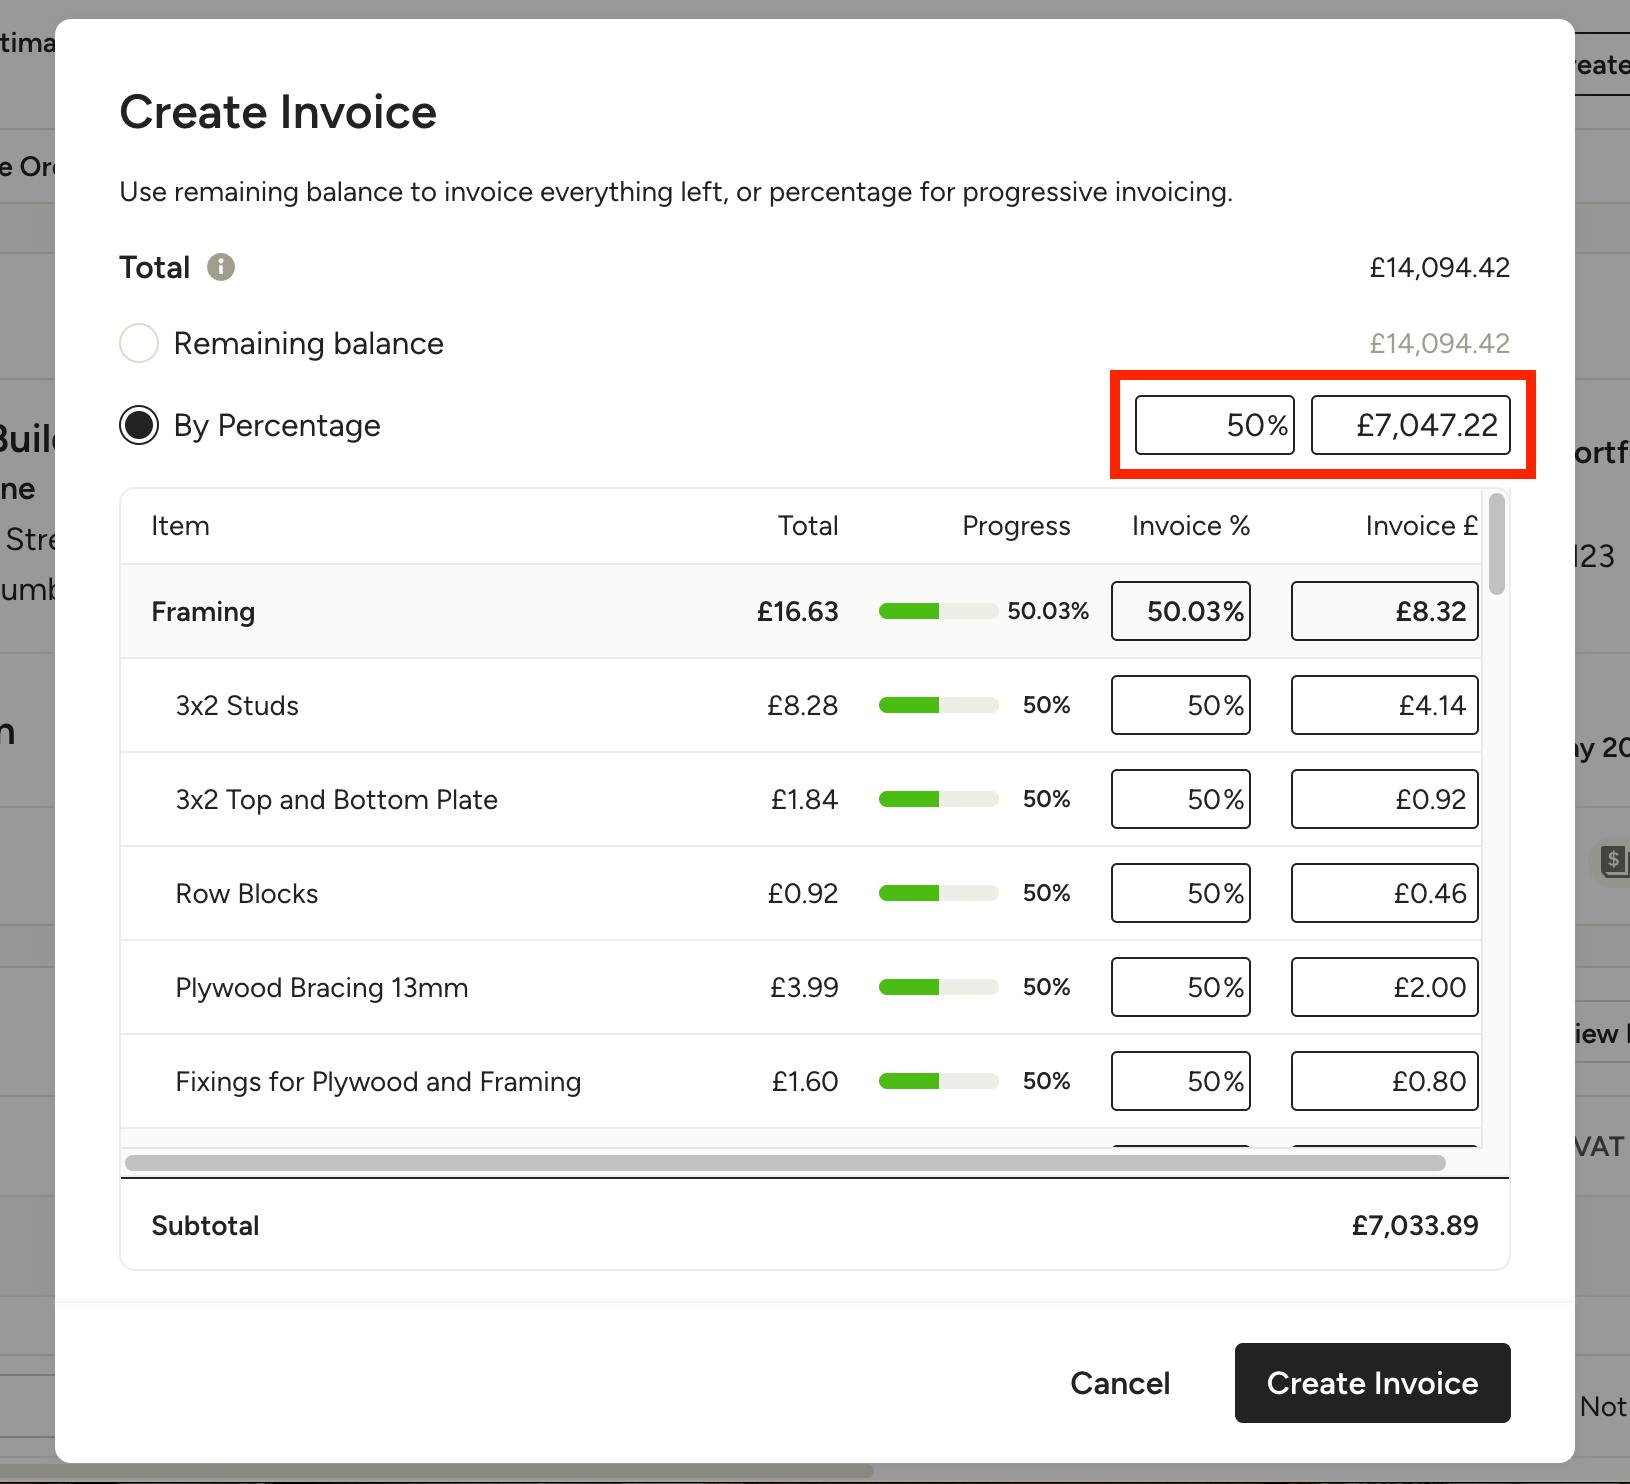
Task: Click the Plywood Bracing 13mm progress bar
Action: (x=938, y=987)
